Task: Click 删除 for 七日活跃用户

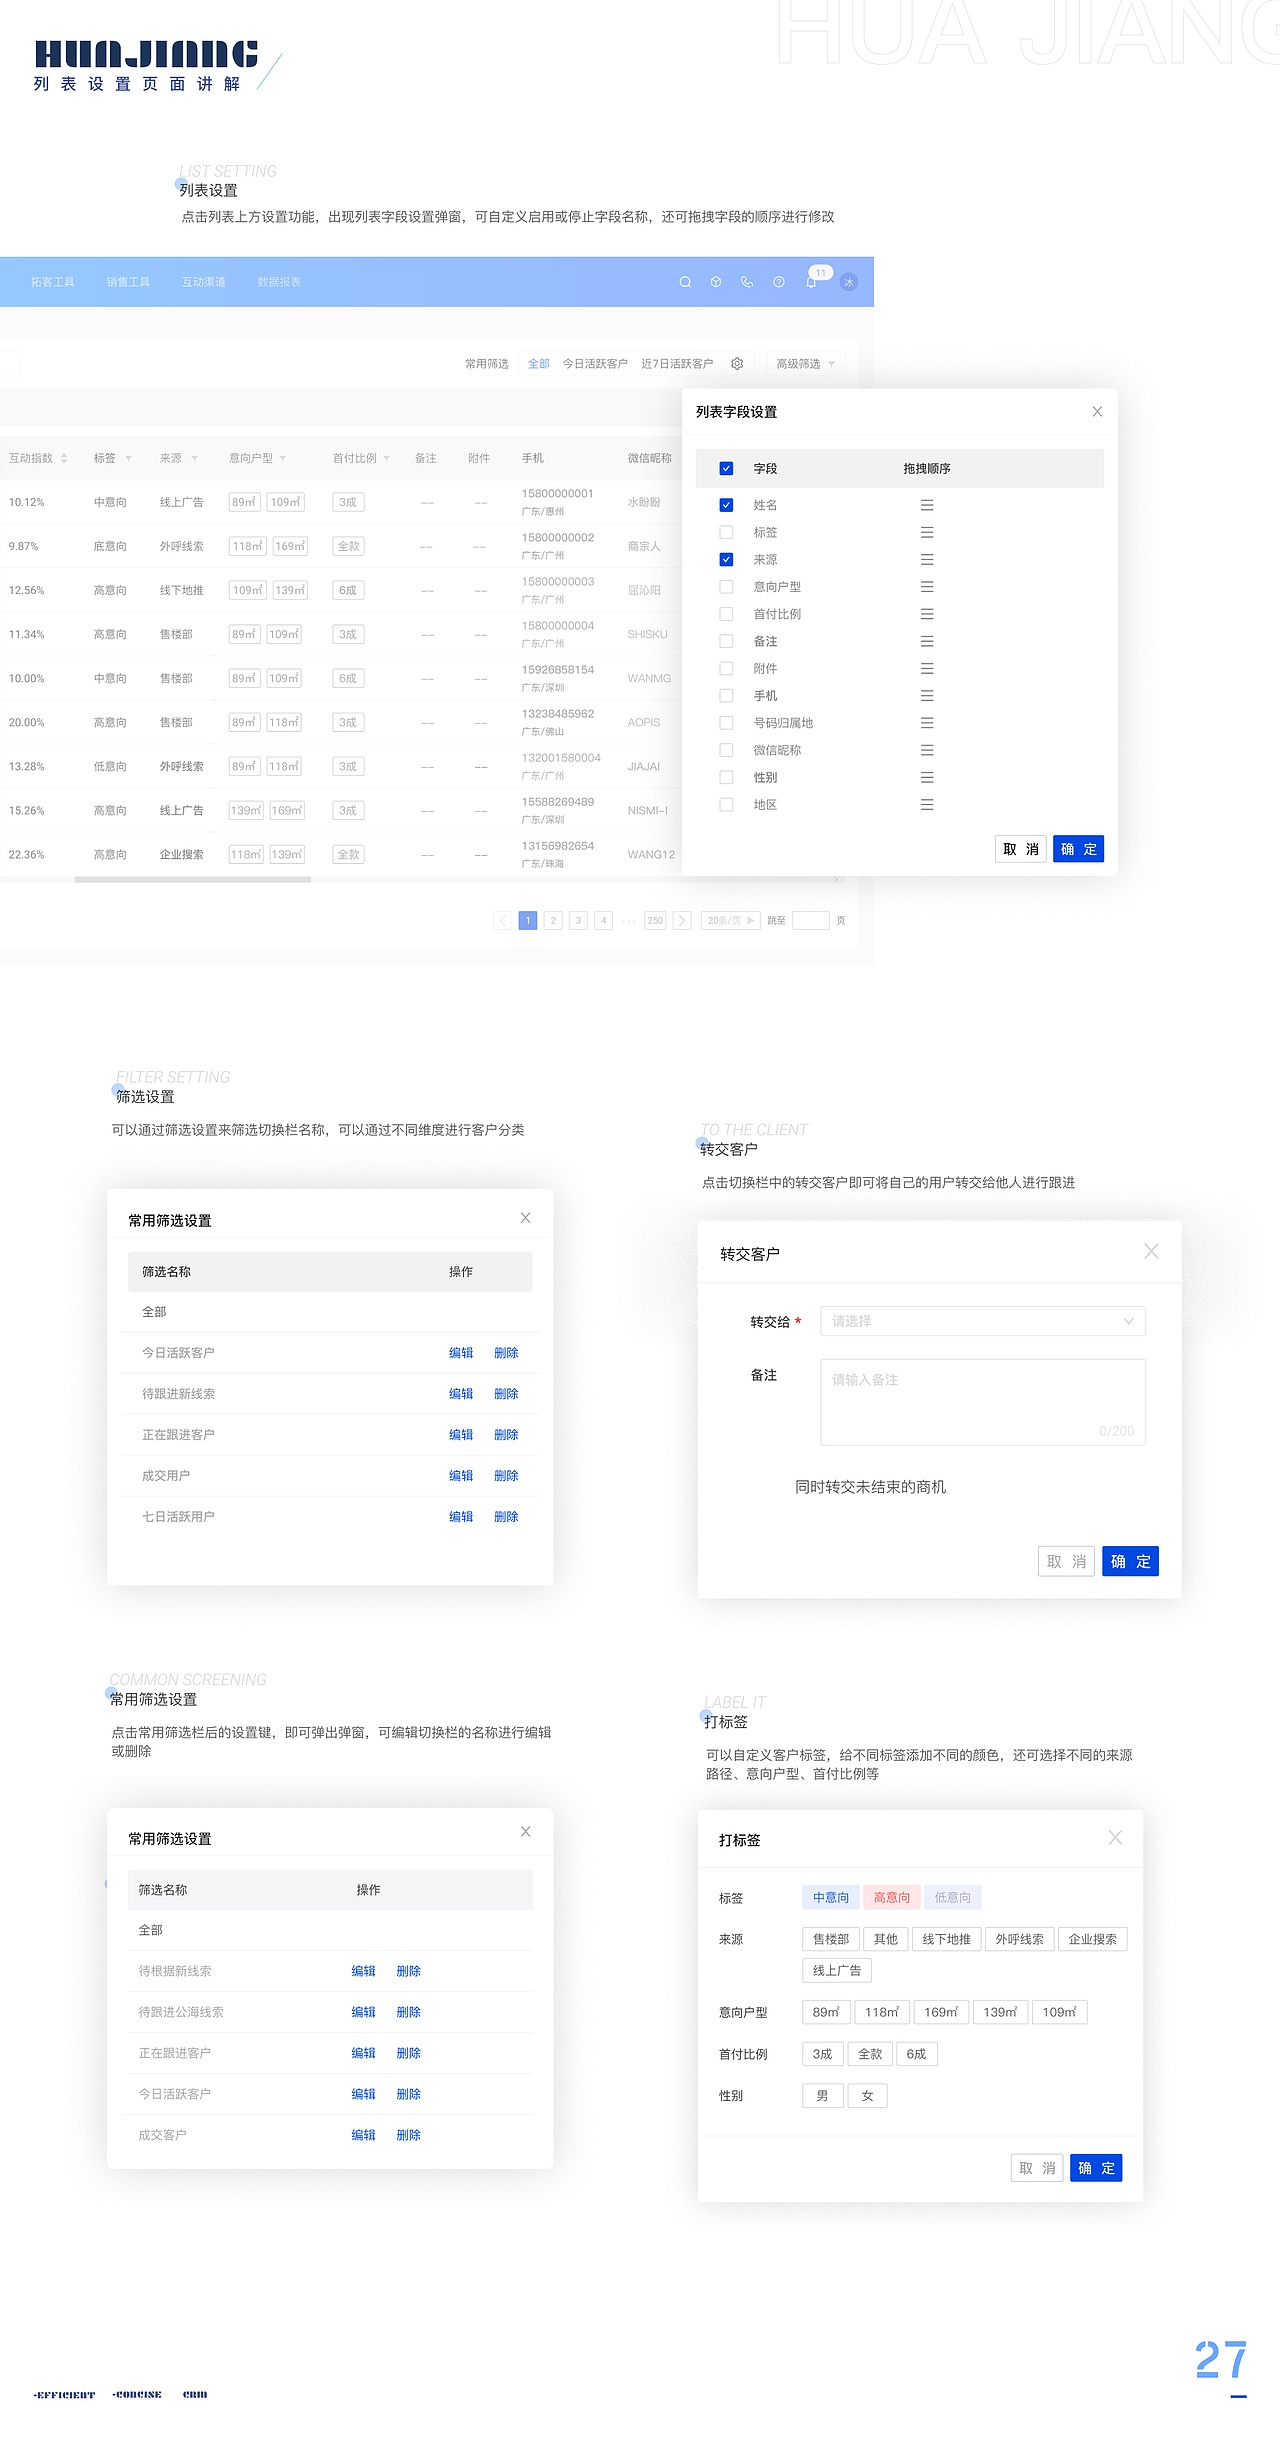Action: pyautogui.click(x=506, y=1517)
